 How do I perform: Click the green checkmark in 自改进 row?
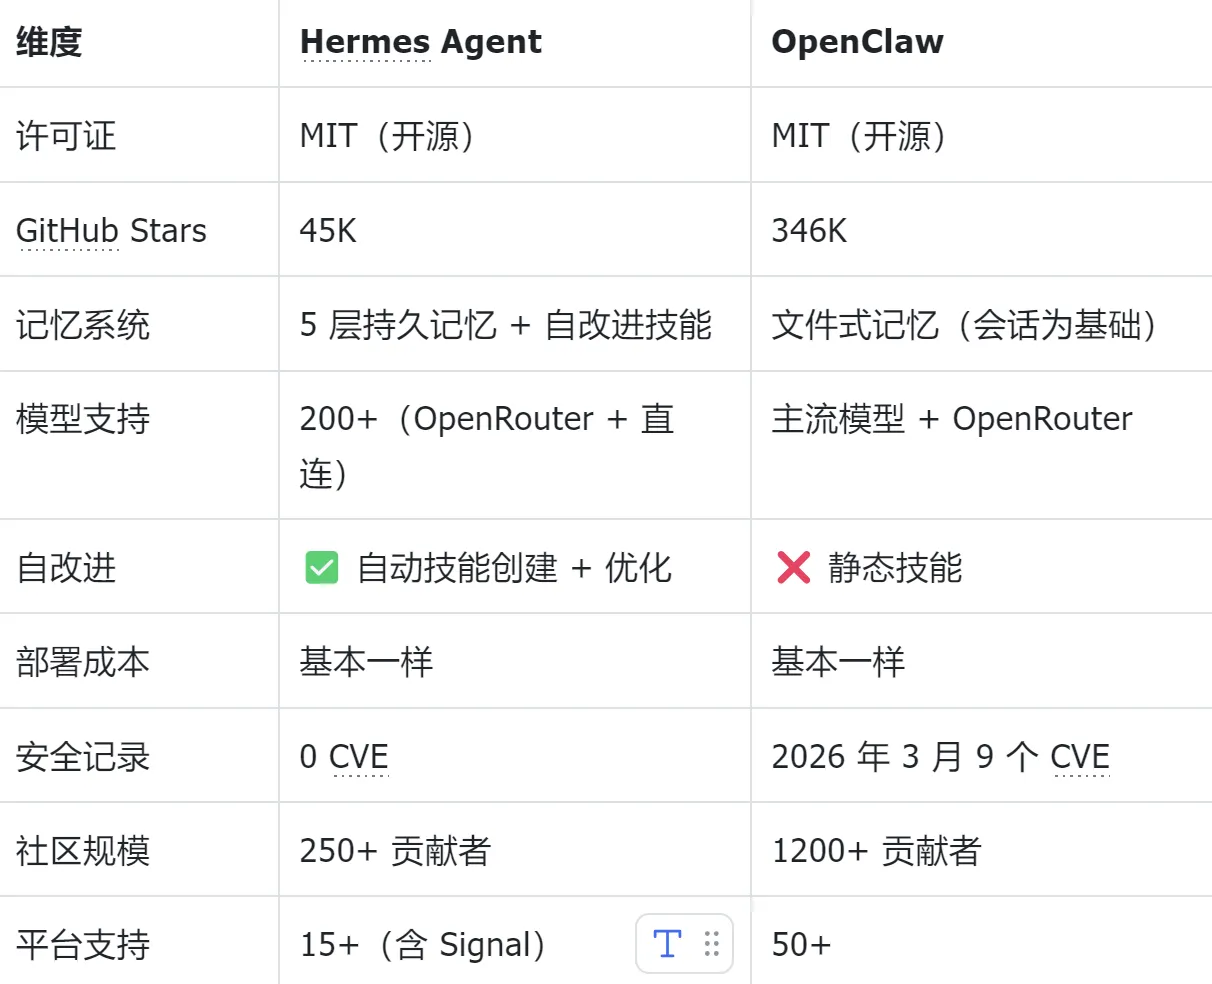click(321, 568)
